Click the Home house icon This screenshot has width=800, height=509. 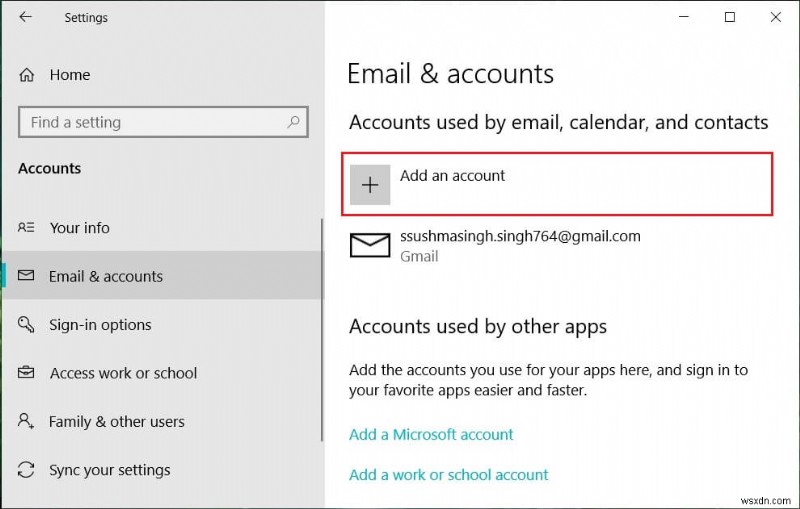pyautogui.click(x=27, y=75)
